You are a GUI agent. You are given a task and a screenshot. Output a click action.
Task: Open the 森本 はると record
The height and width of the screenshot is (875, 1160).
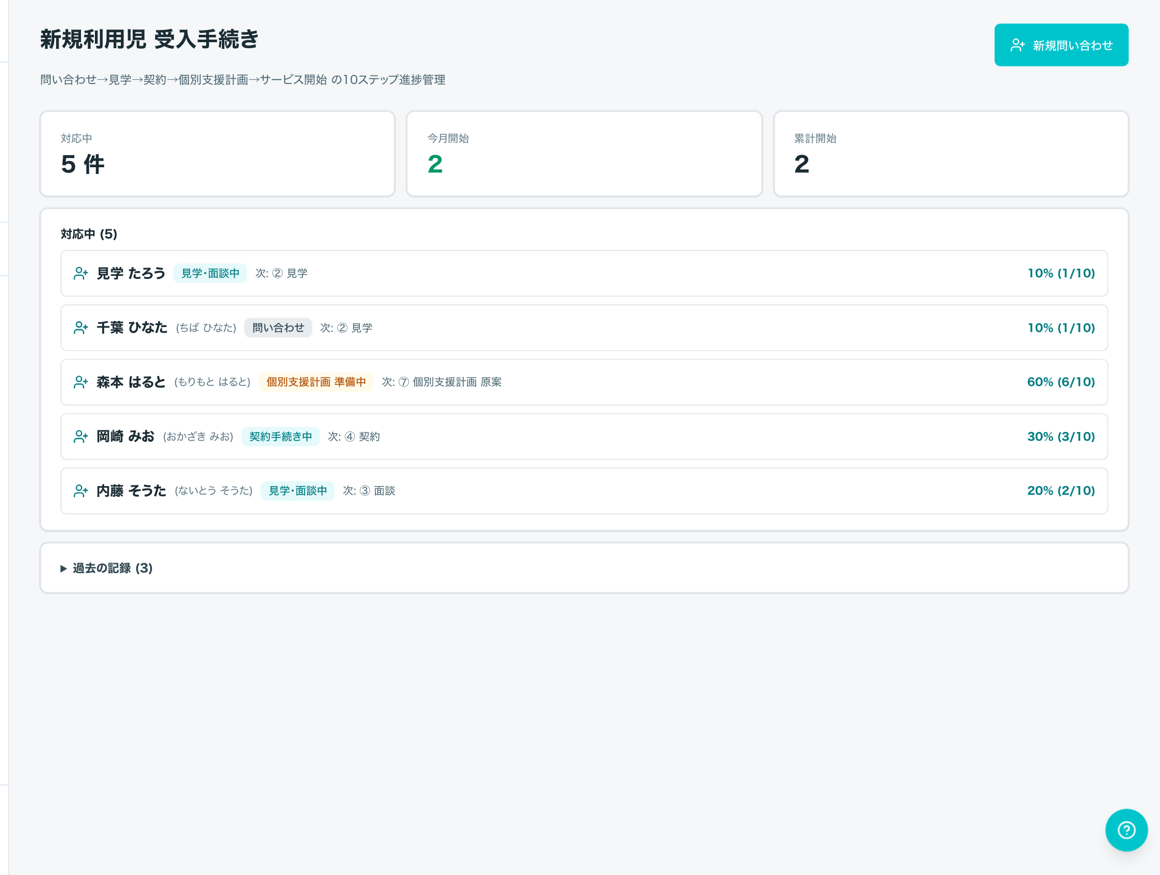tap(584, 382)
